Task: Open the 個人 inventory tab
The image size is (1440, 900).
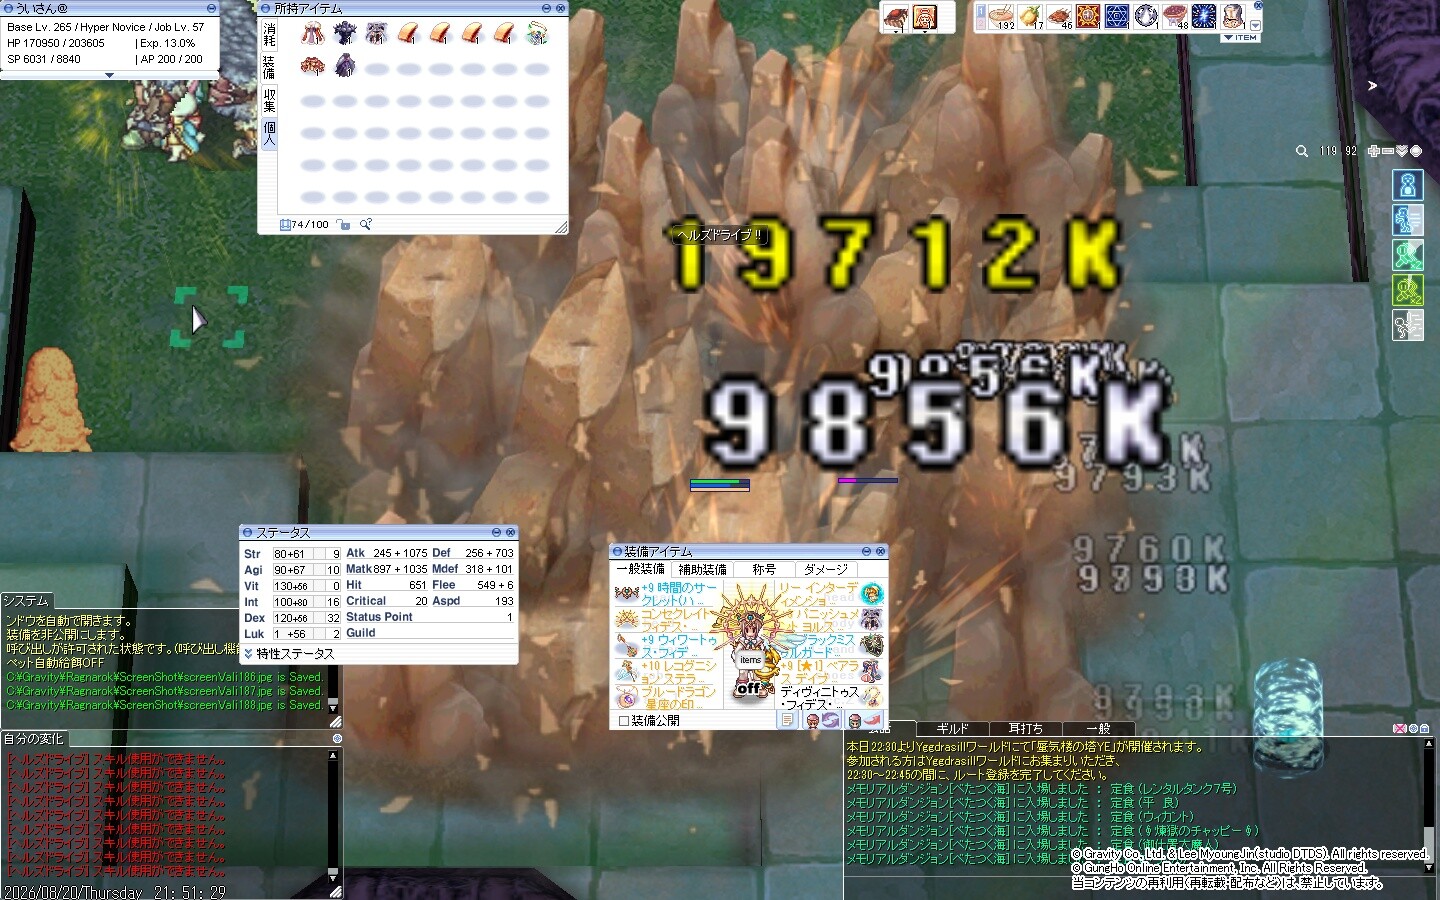Action: (269, 133)
